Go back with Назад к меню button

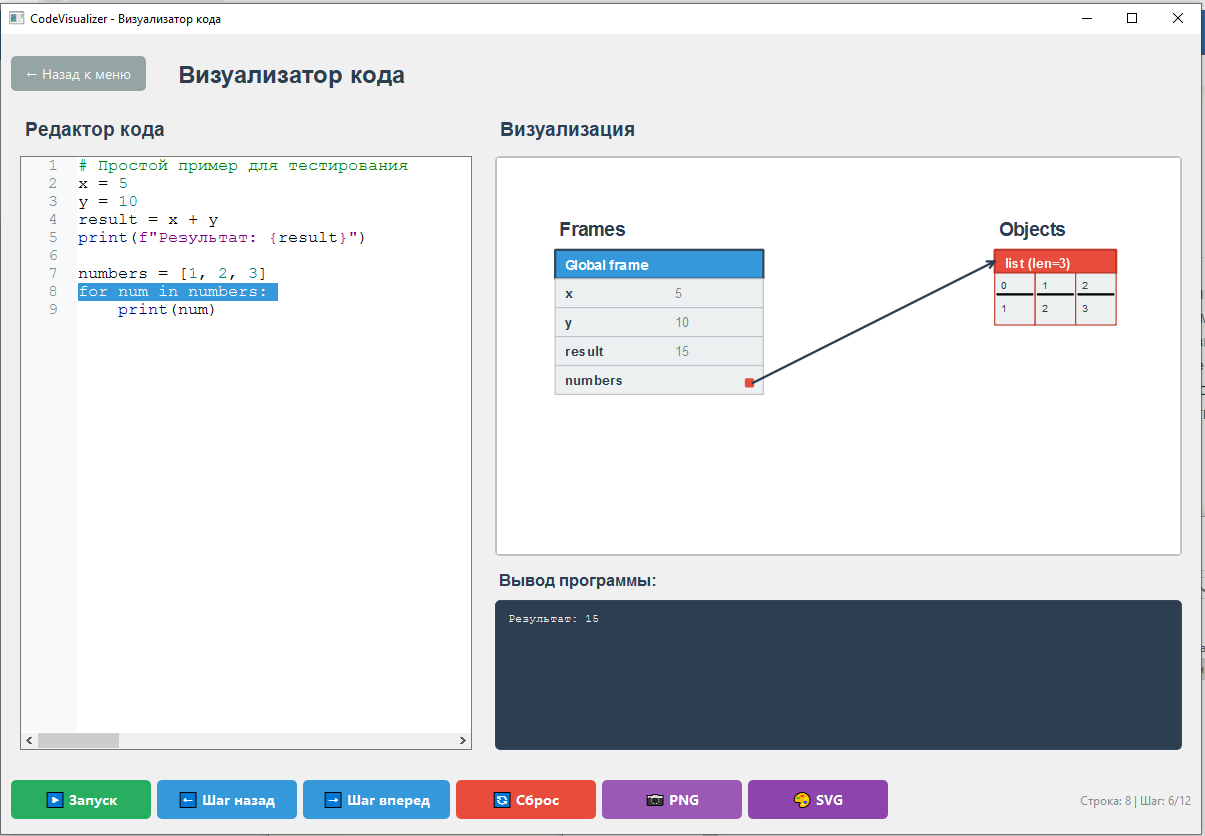coord(78,74)
